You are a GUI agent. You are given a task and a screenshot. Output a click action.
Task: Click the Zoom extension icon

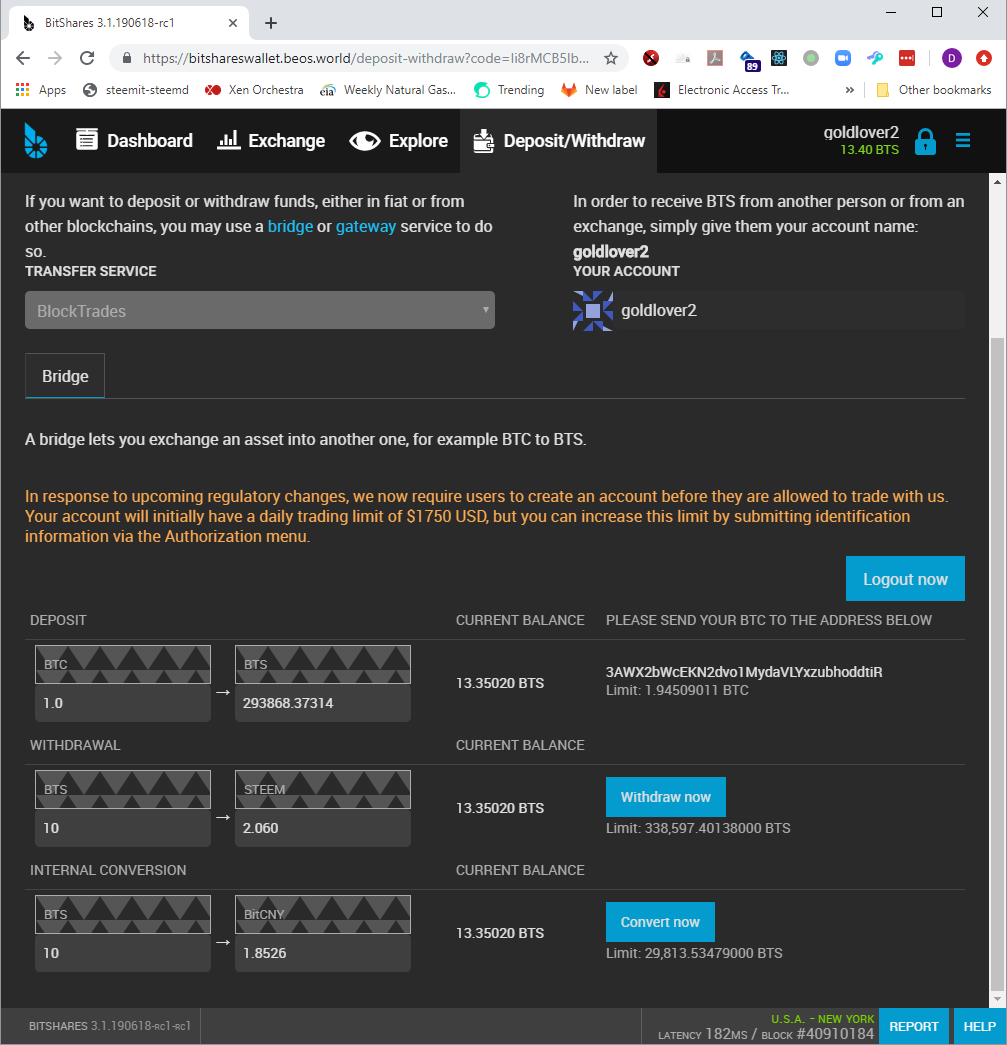(842, 58)
